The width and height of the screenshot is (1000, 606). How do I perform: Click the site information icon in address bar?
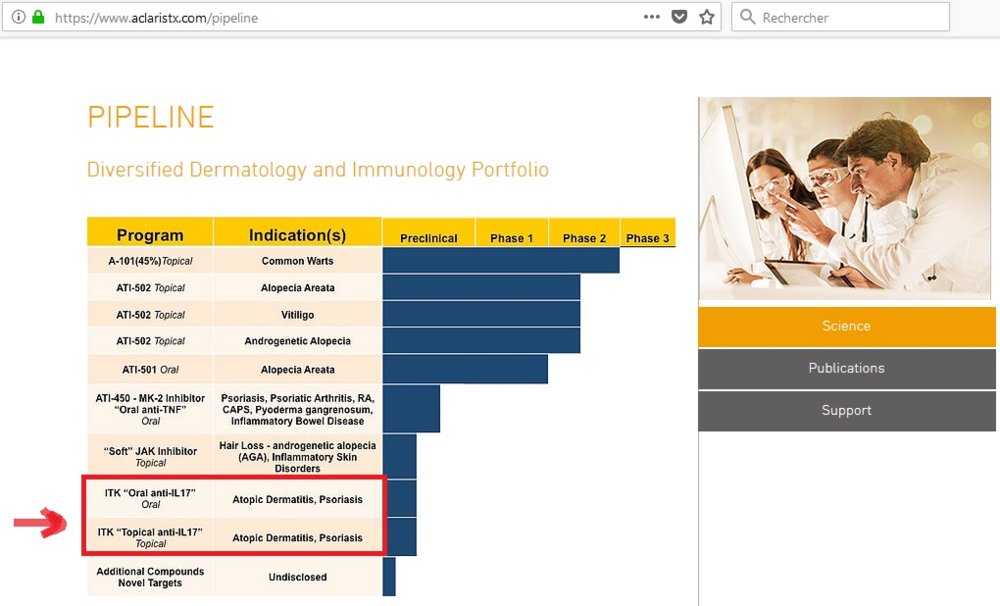point(18,17)
